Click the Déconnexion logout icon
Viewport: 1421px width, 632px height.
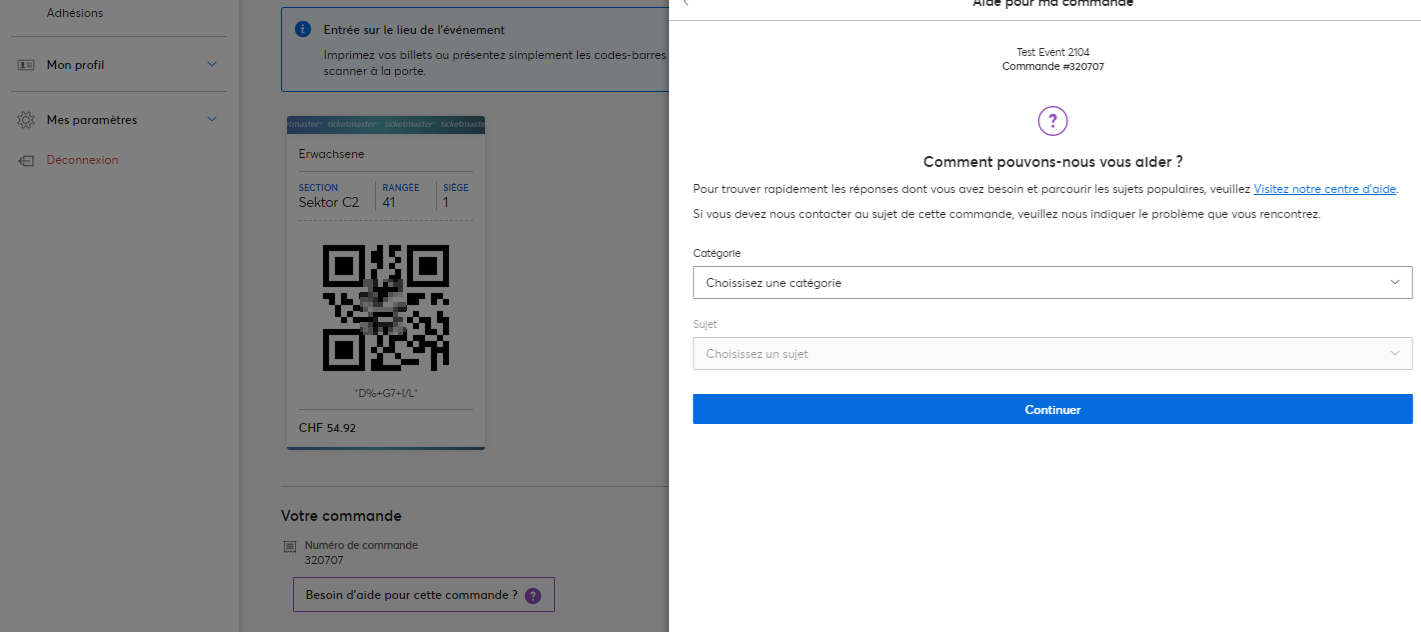coord(26,160)
